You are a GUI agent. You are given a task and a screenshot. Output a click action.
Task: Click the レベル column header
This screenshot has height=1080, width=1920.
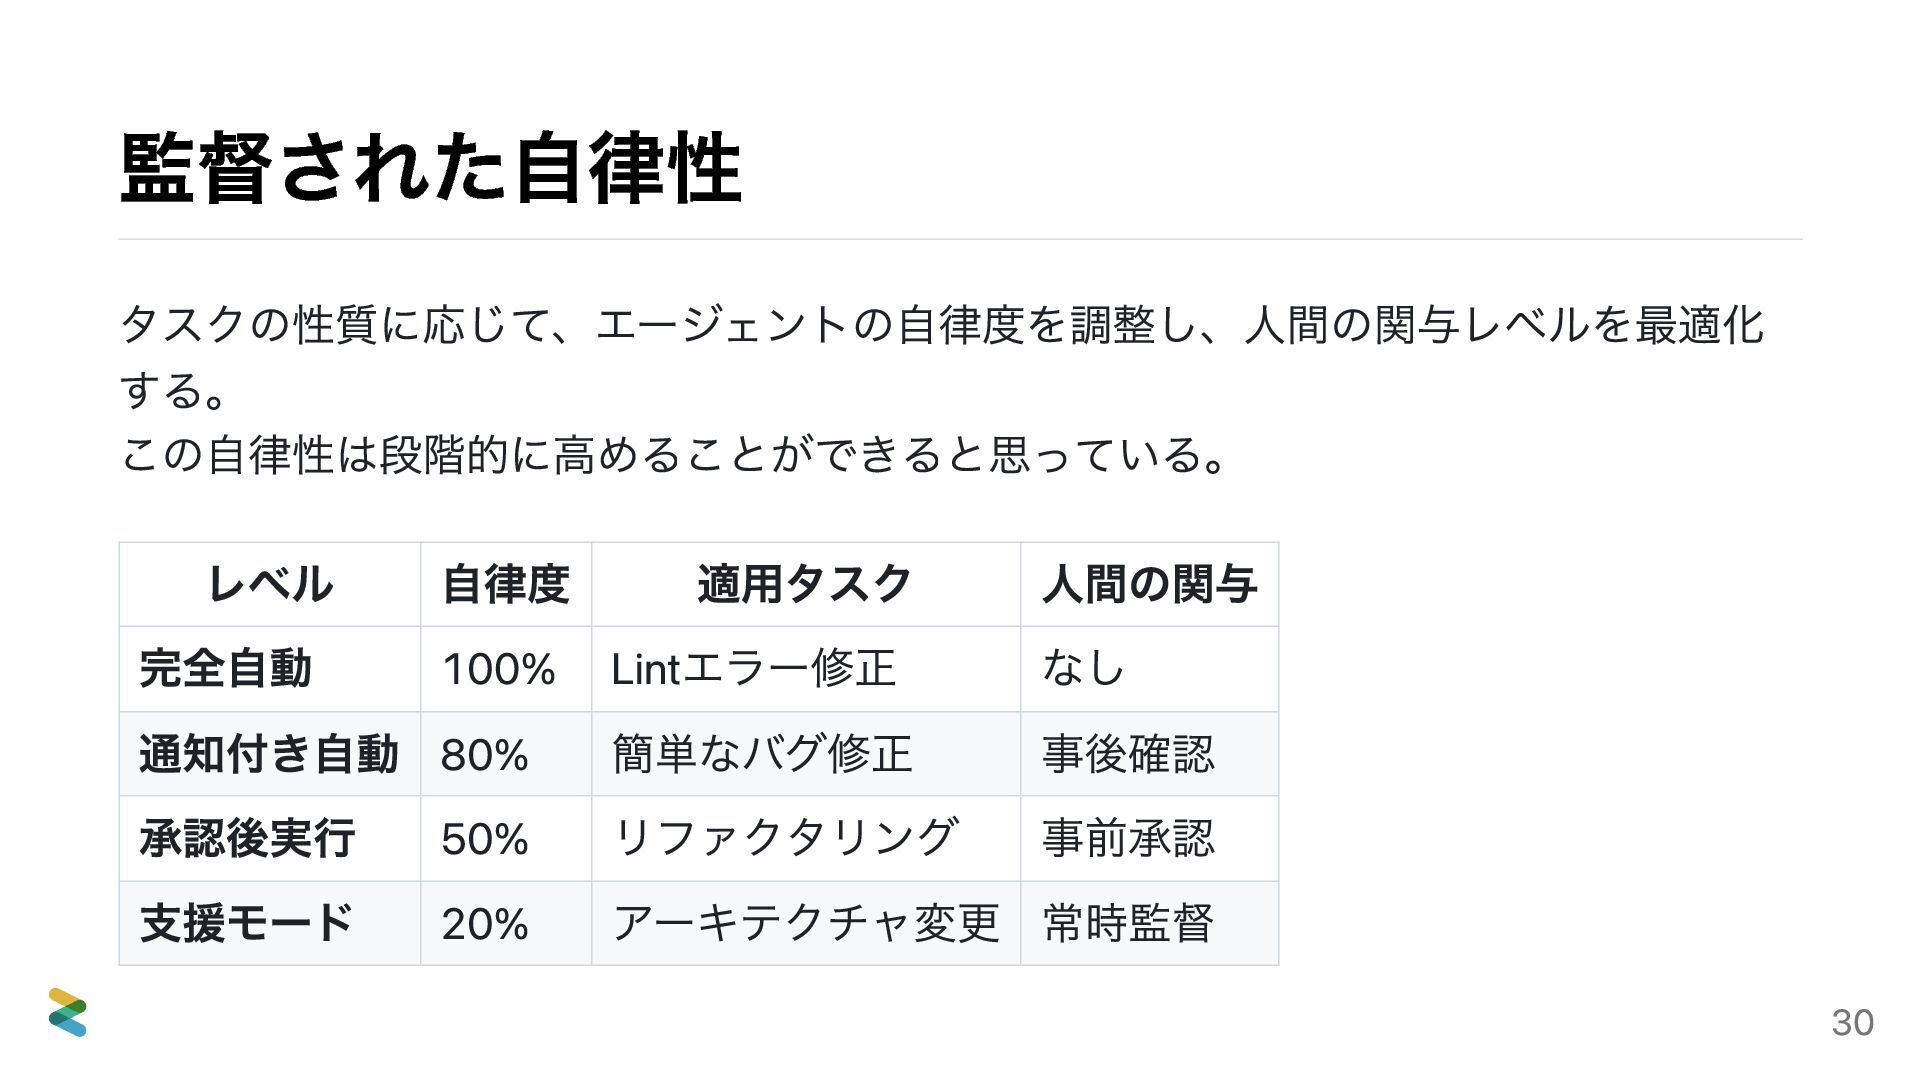[x=270, y=584]
